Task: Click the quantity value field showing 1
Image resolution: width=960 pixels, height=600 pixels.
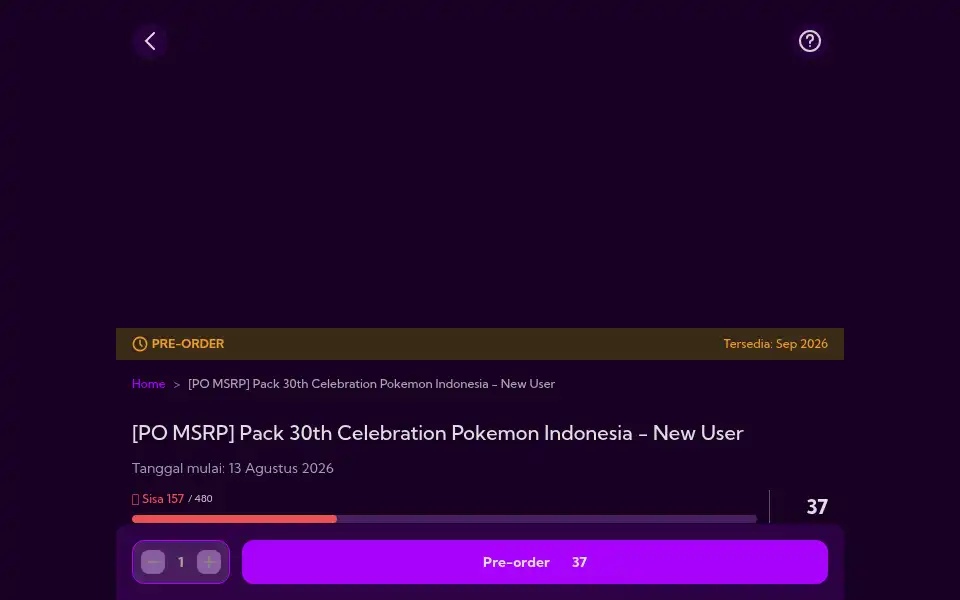Action: pyautogui.click(x=181, y=562)
